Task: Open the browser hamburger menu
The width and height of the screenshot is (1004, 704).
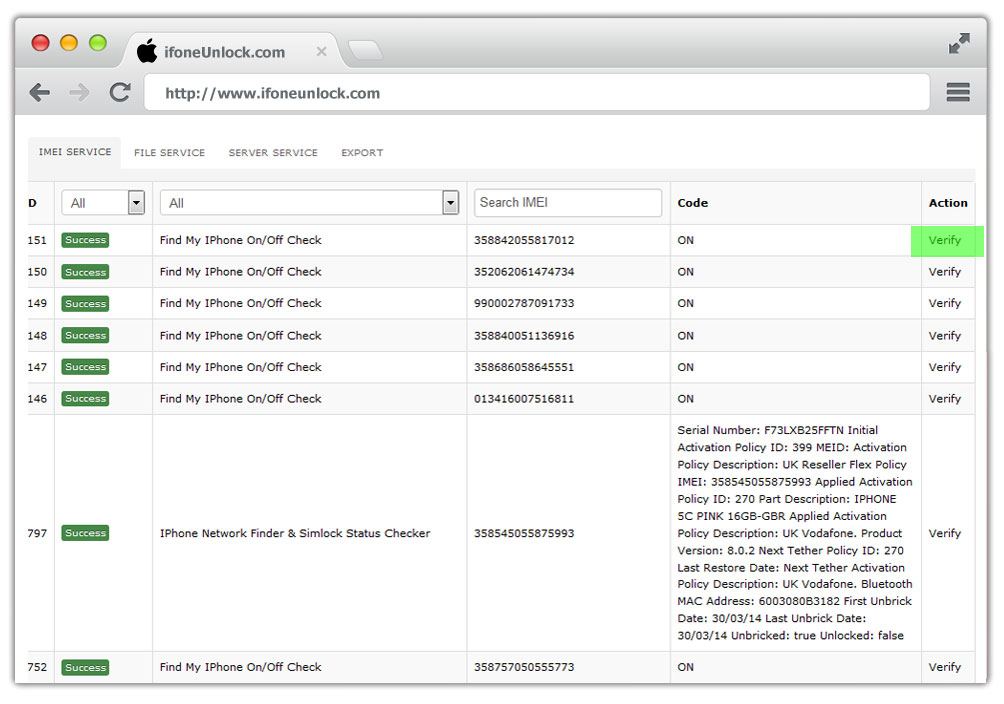Action: [958, 92]
